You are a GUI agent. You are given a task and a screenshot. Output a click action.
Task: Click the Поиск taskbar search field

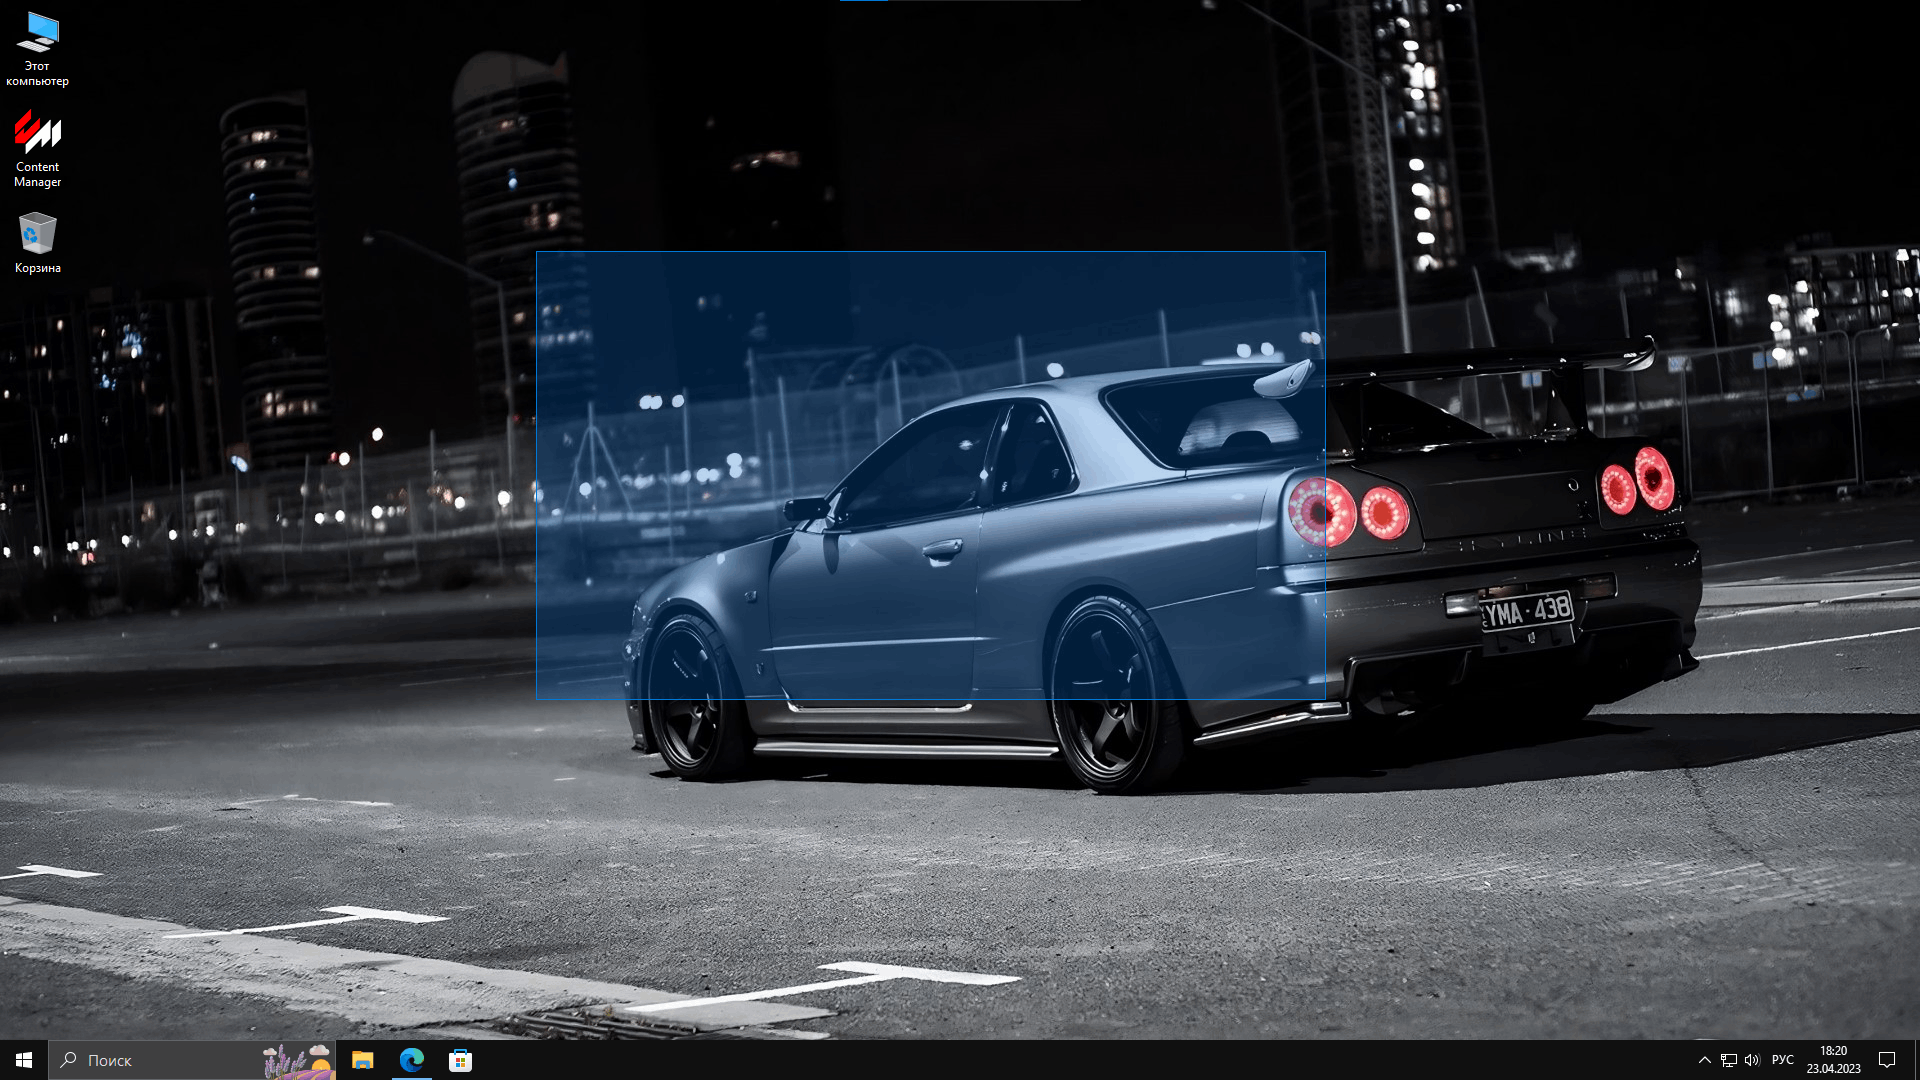click(160, 1060)
